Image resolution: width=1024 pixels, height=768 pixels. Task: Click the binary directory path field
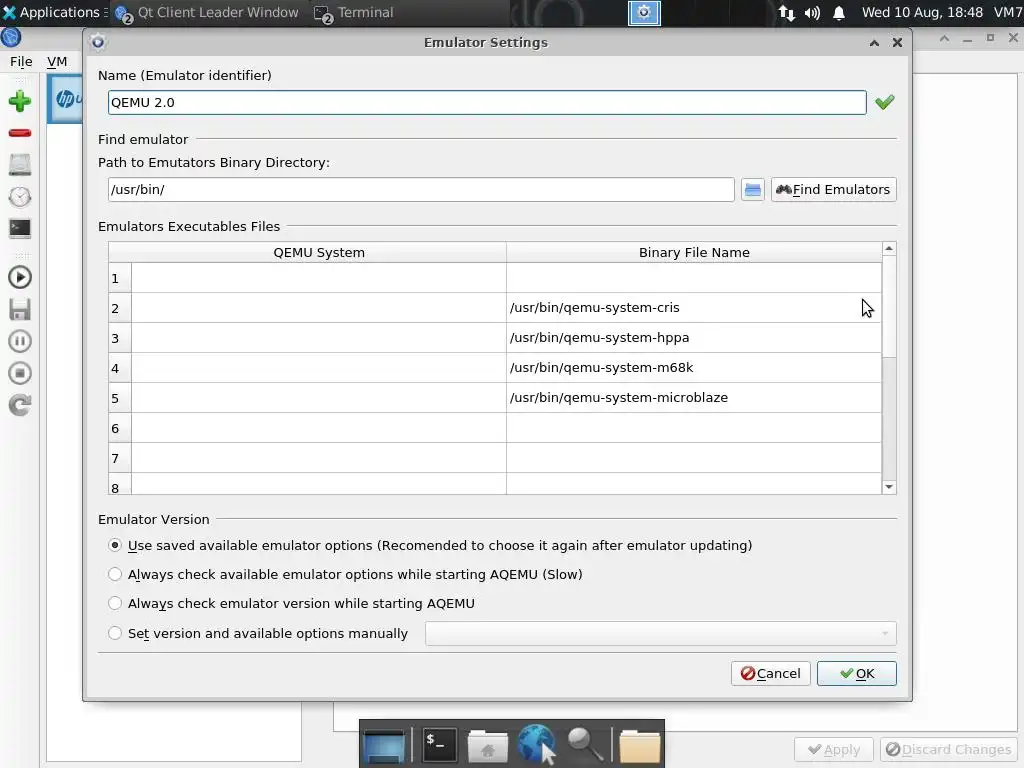tap(421, 190)
